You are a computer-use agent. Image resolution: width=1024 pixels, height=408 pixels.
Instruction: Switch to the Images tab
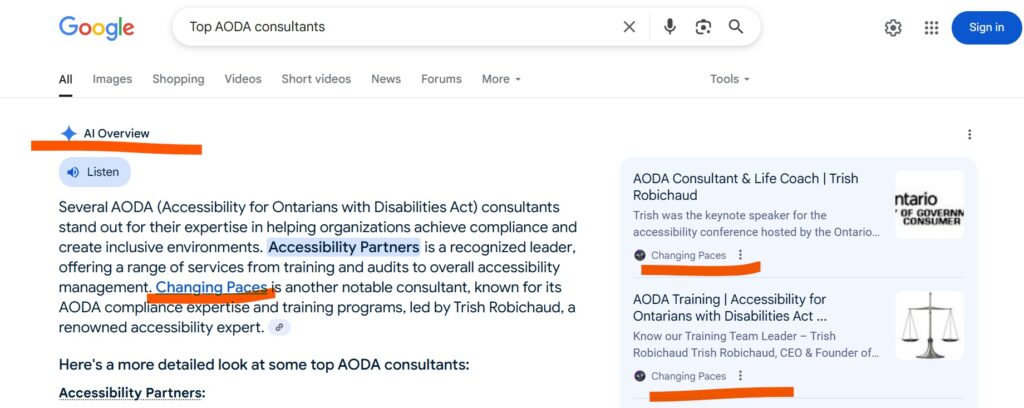point(112,79)
